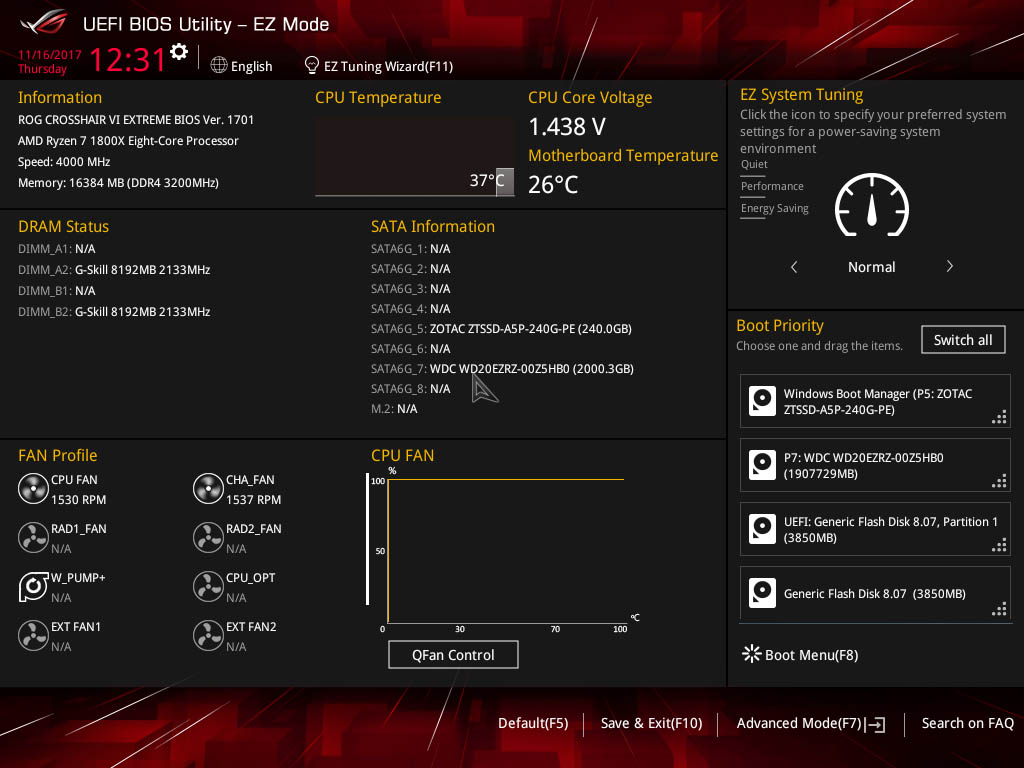Click the 12:31 clock display

(x=128, y=60)
